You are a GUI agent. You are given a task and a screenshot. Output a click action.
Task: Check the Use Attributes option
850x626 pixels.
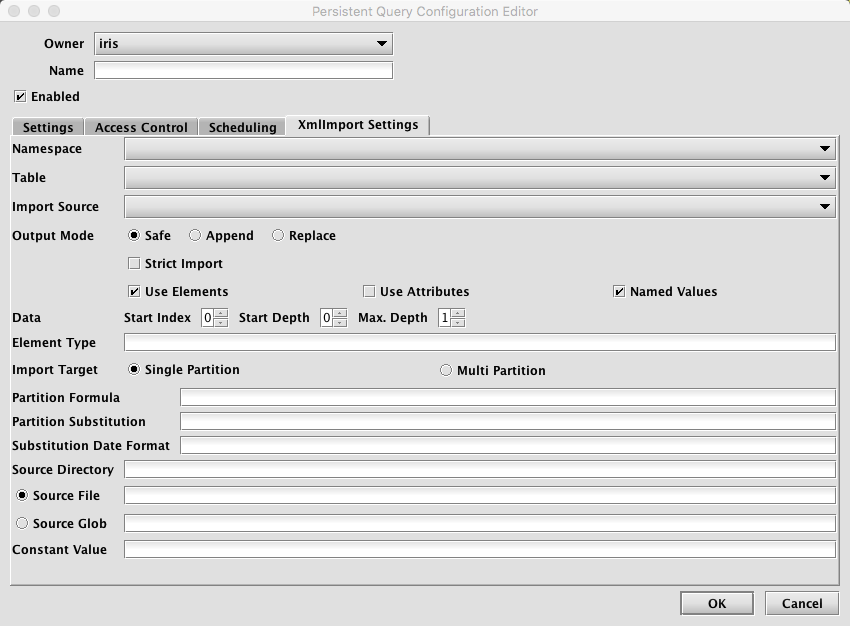click(369, 292)
